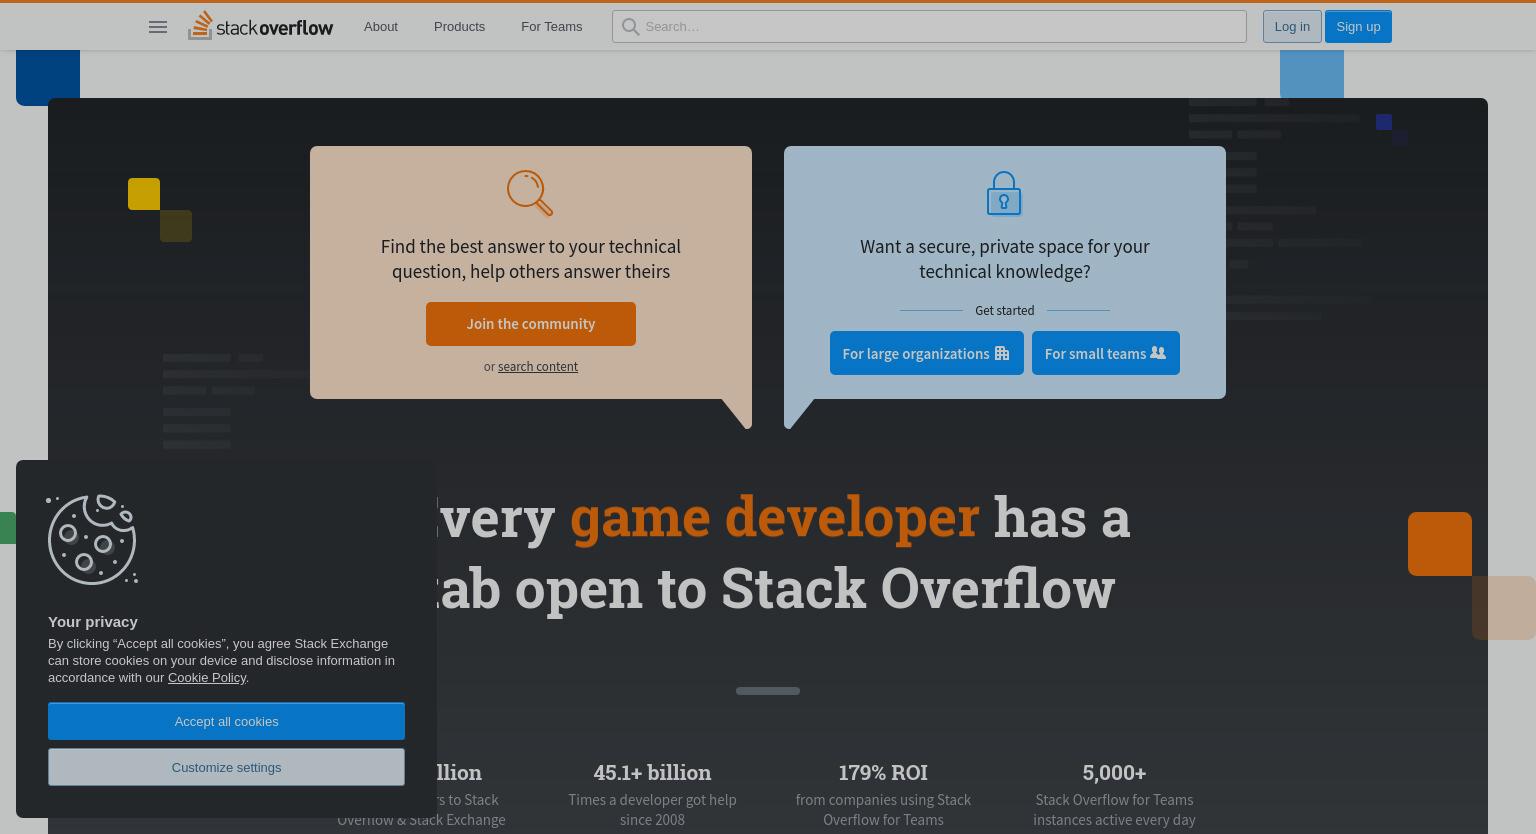Click the 45.1+ billion statistic text

tap(652, 772)
